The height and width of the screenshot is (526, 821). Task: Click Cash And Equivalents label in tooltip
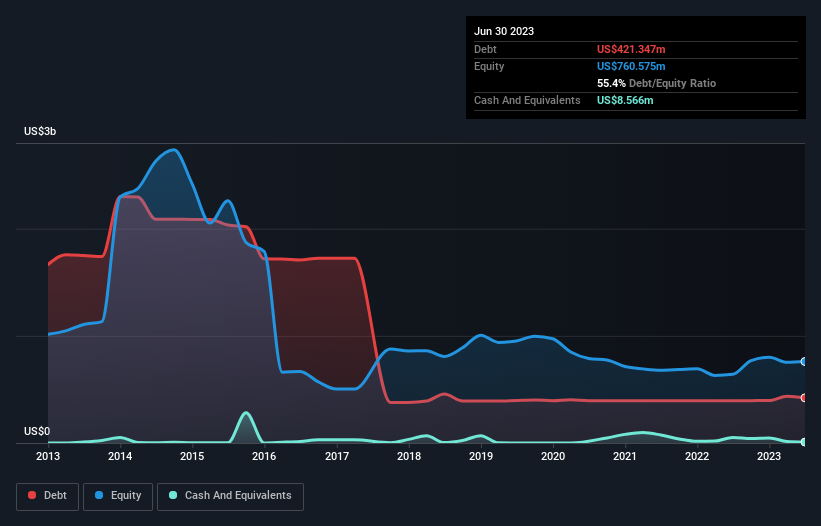coord(527,100)
